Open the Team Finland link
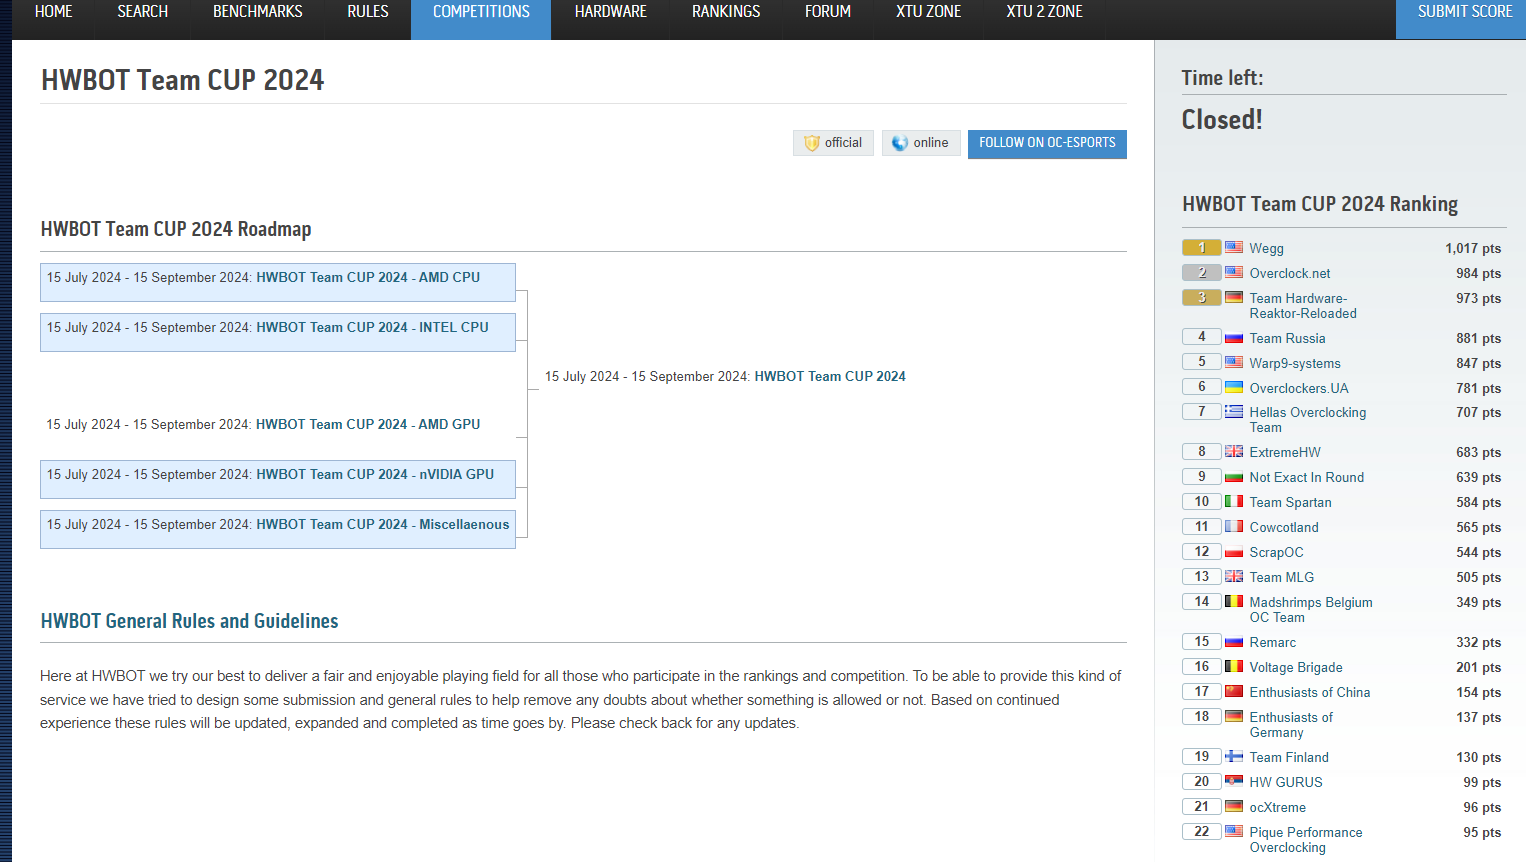Screen dimensions: 1526x862 tap(1289, 758)
